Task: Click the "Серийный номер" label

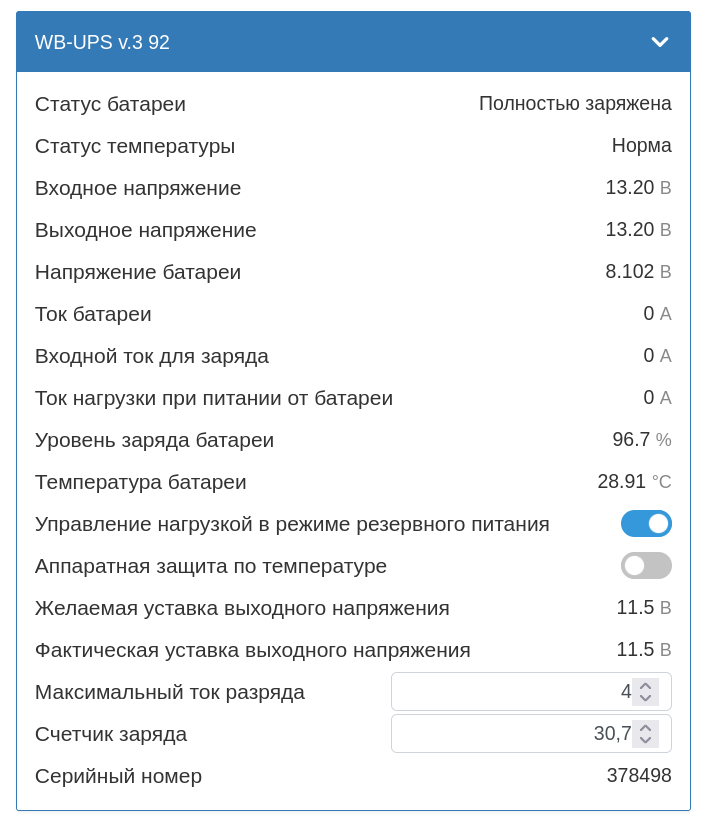Action: (118, 776)
